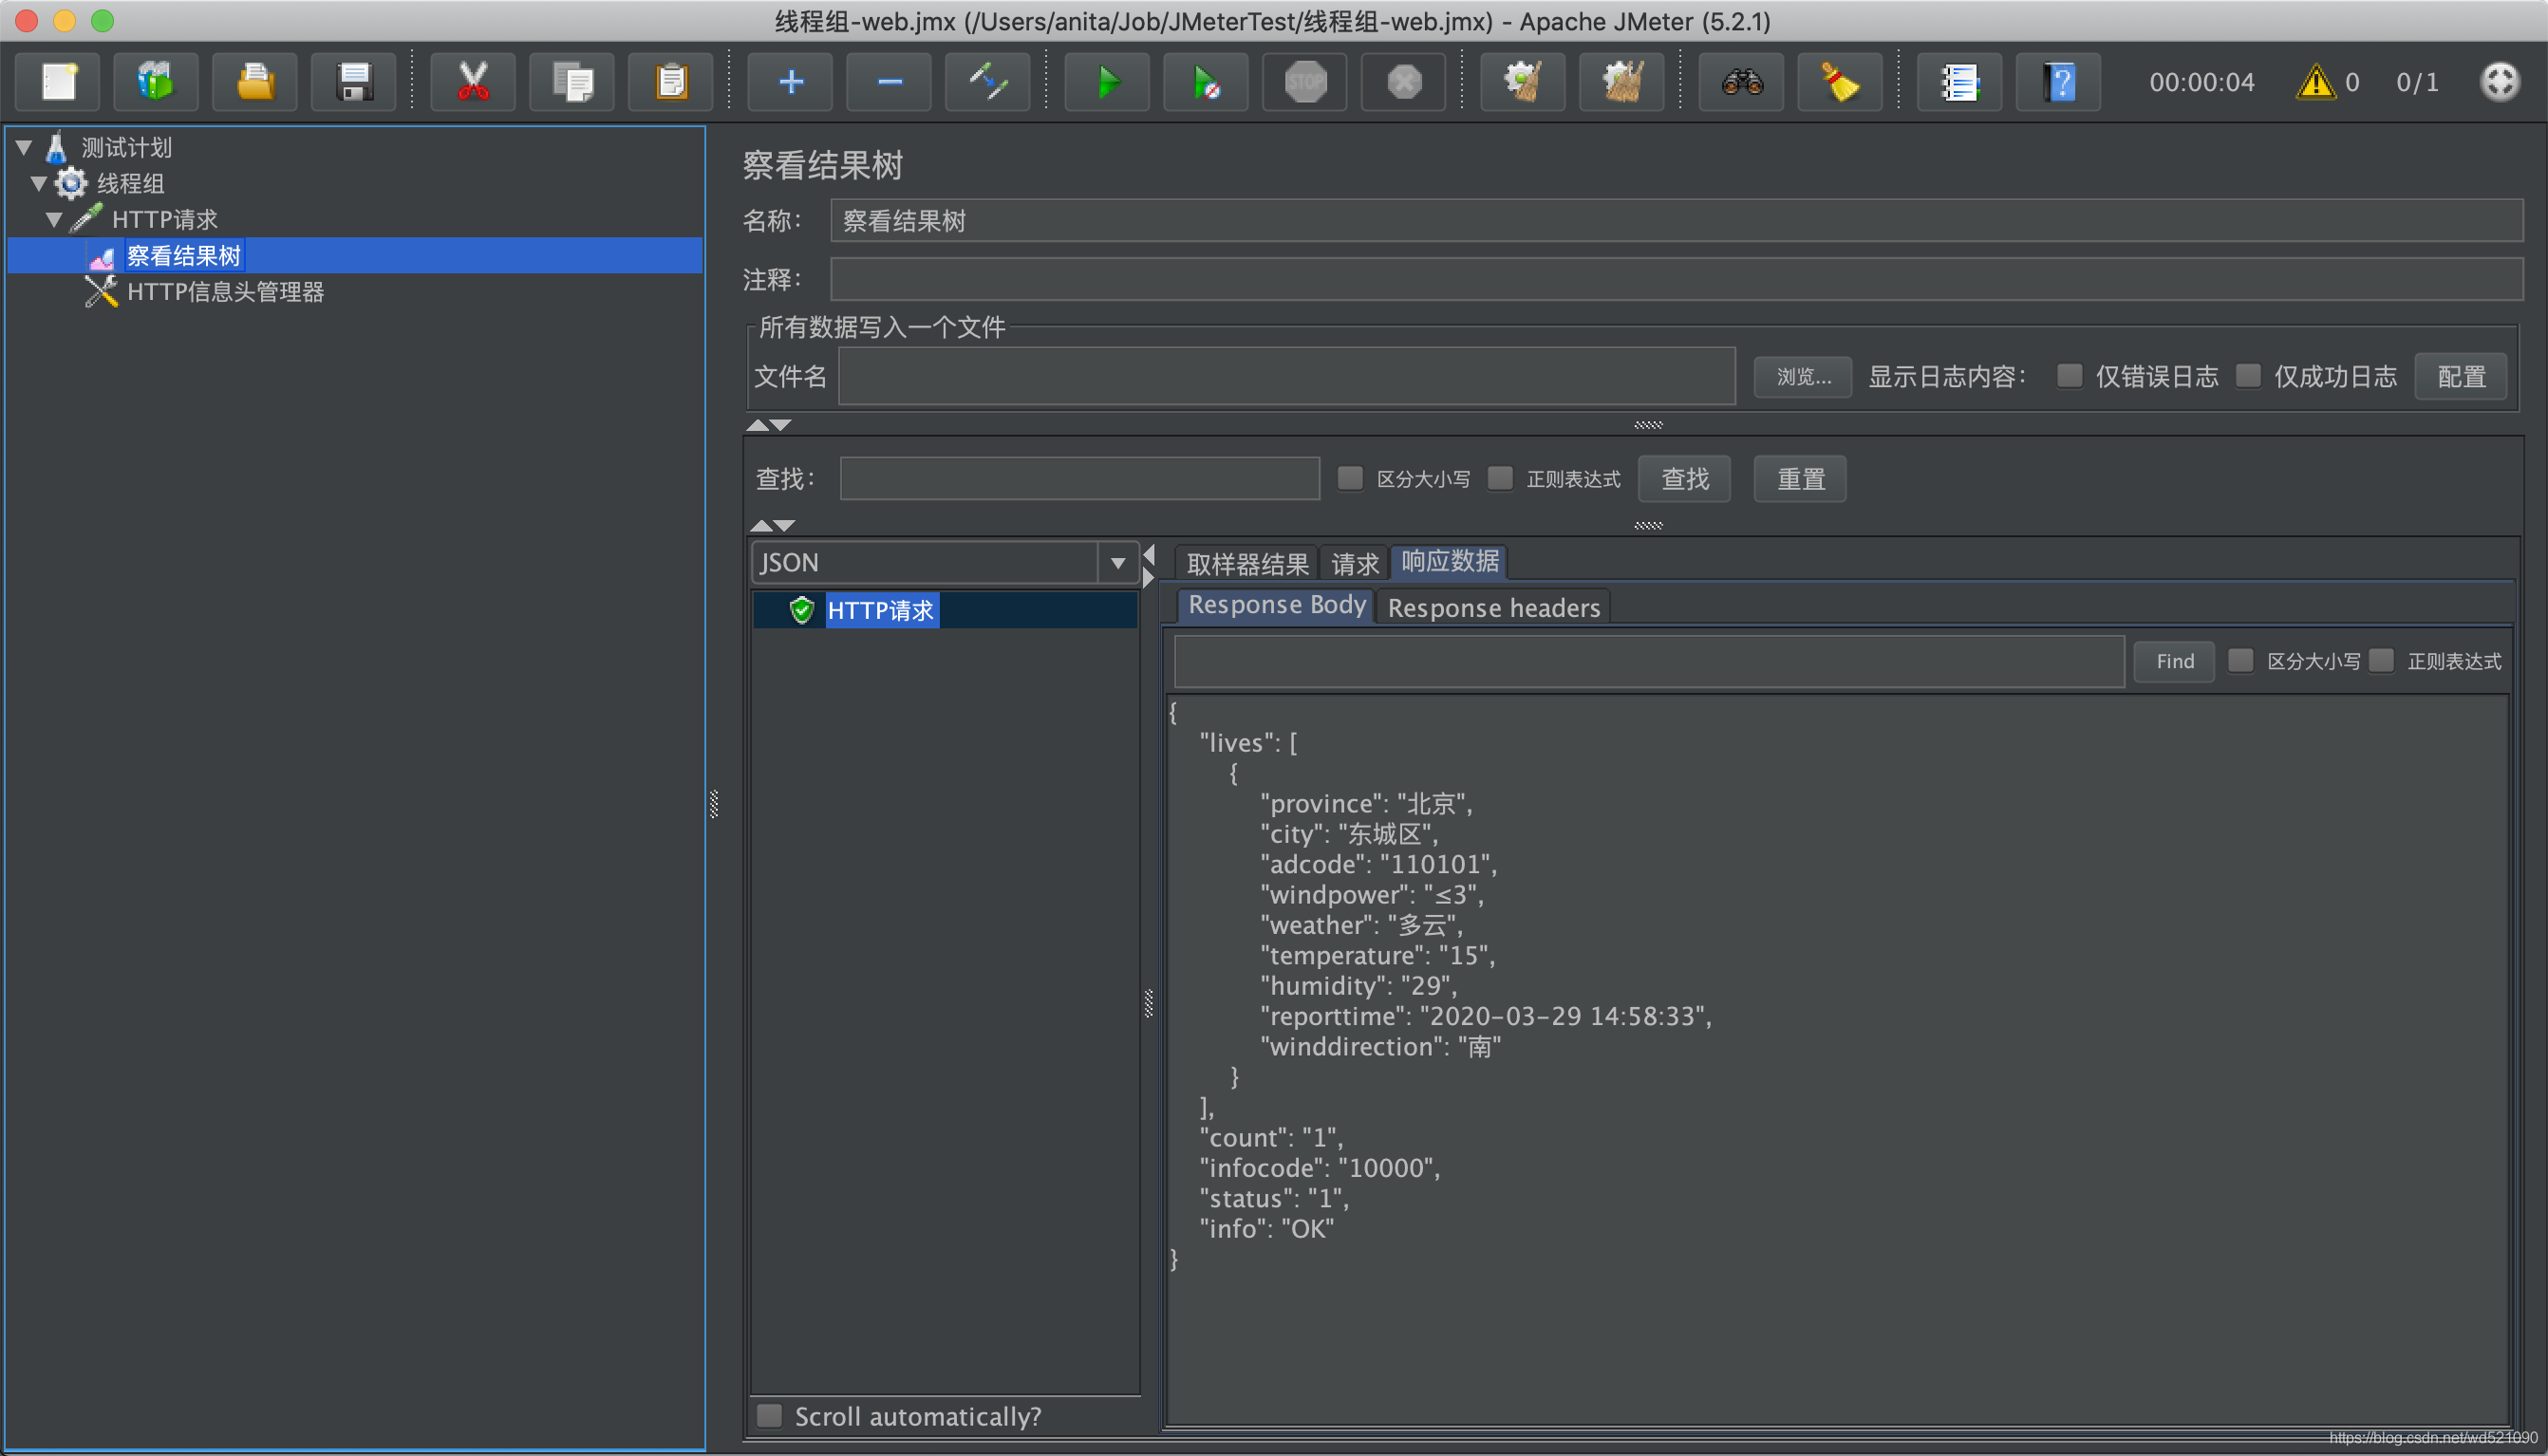Open Help with question mark icon

[x=2058, y=82]
